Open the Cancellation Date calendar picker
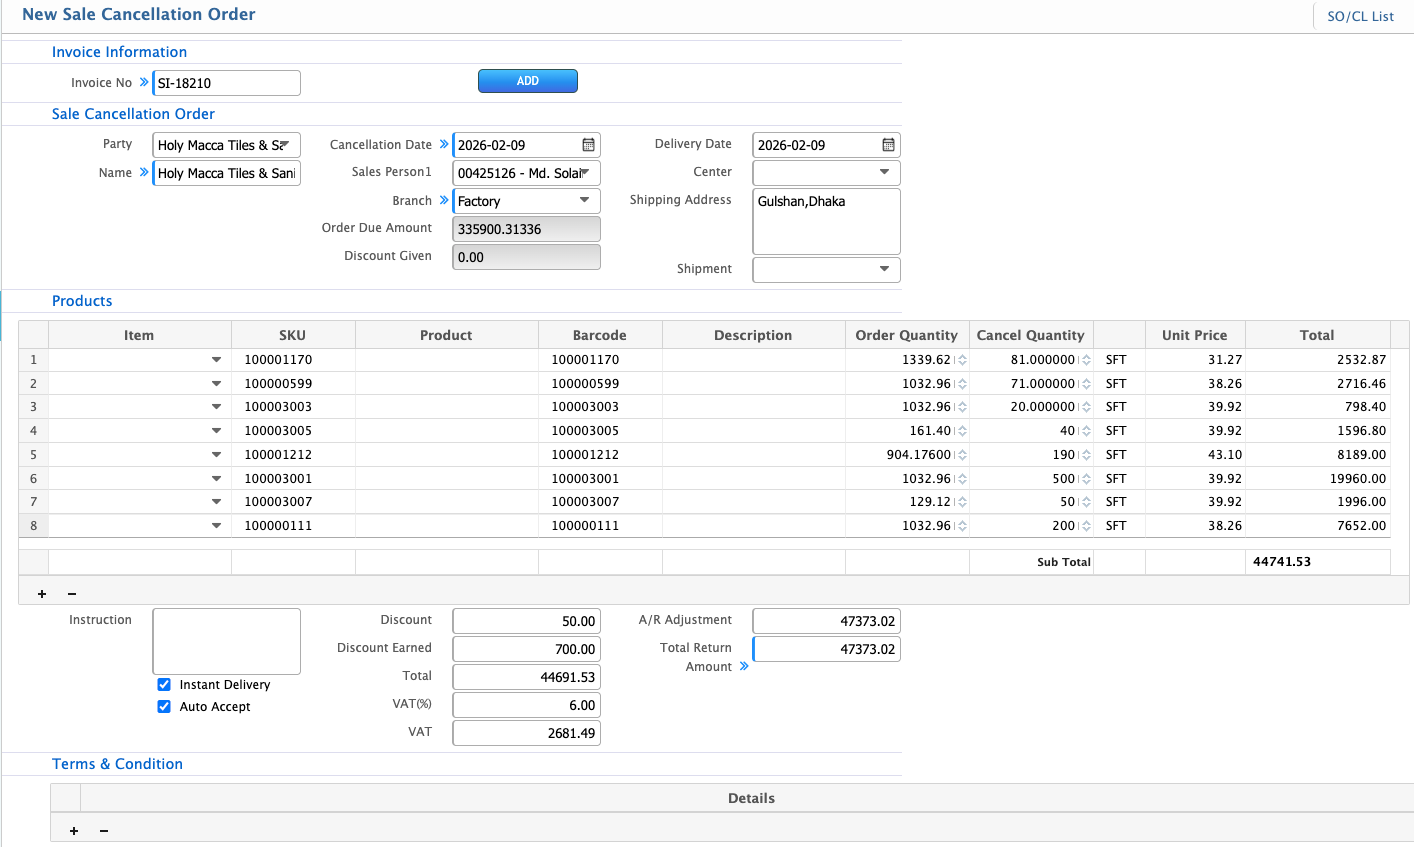 [588, 145]
